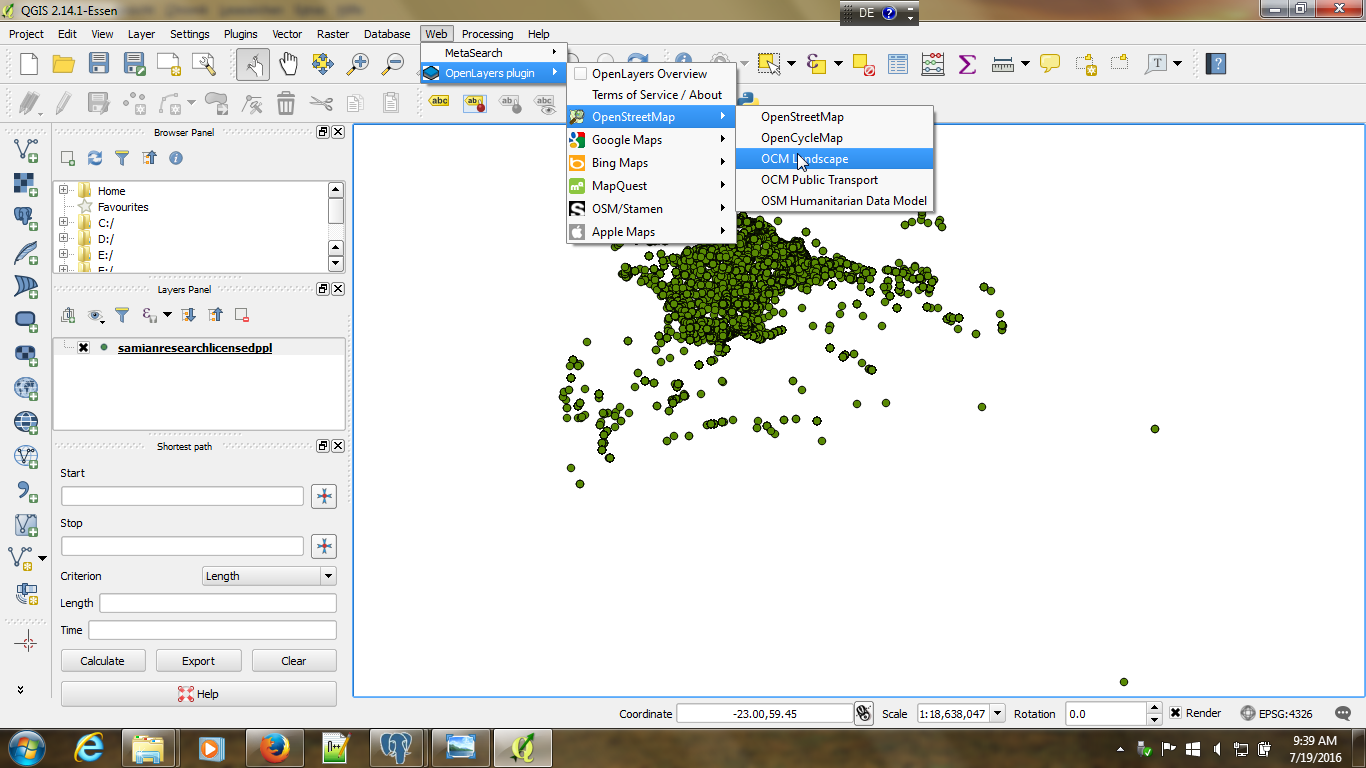Click the Clear button
The width and height of the screenshot is (1366, 768).
tap(294, 661)
